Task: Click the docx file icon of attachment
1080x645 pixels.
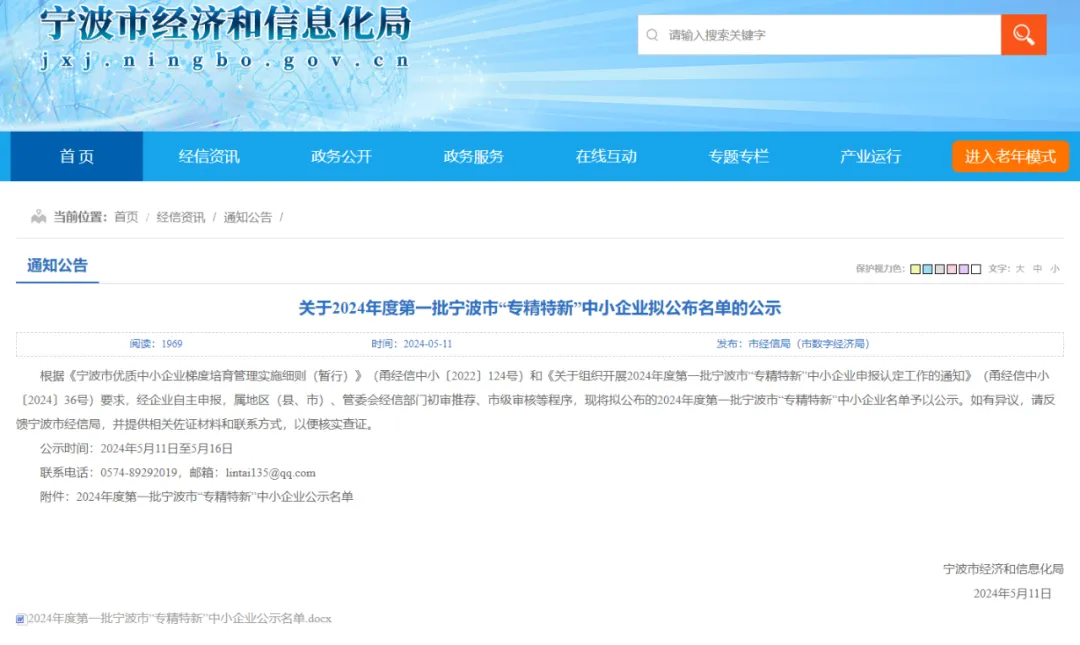Action: [20, 619]
